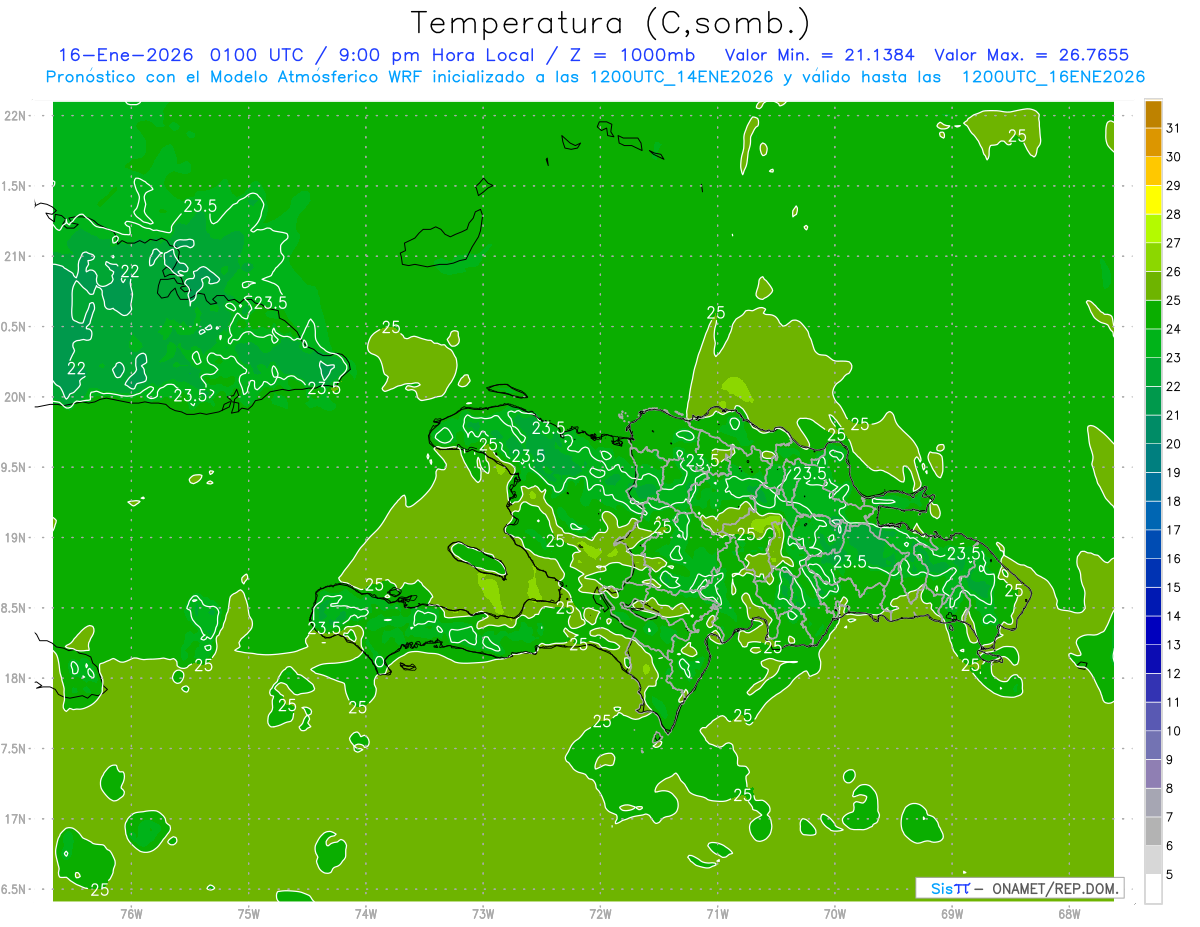Click the '76W' longitude axis label
Screen dimensions: 1200x927
coord(131,914)
